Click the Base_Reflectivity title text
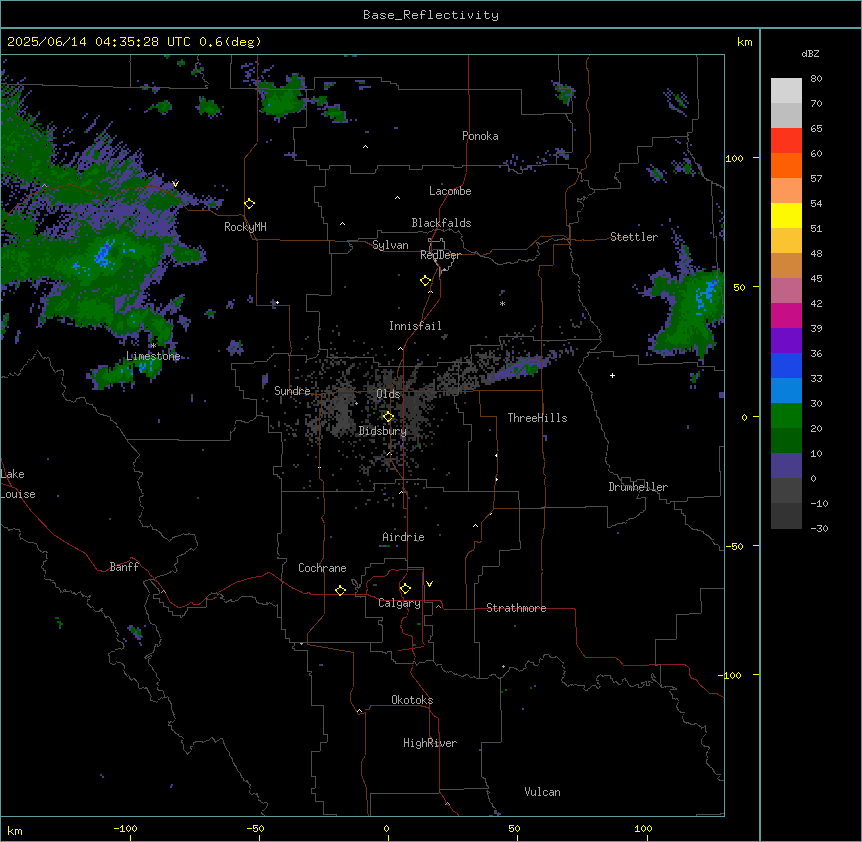Screen dimensions: 862x842 [x=431, y=15]
